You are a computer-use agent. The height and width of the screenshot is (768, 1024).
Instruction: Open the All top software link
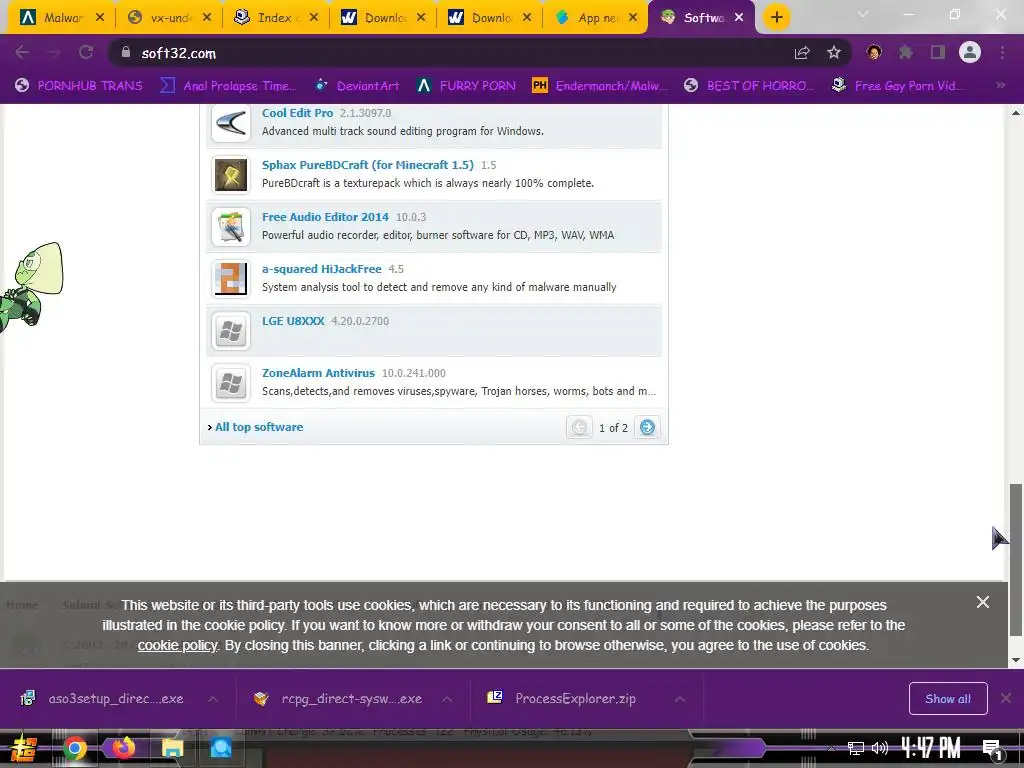pos(259,427)
